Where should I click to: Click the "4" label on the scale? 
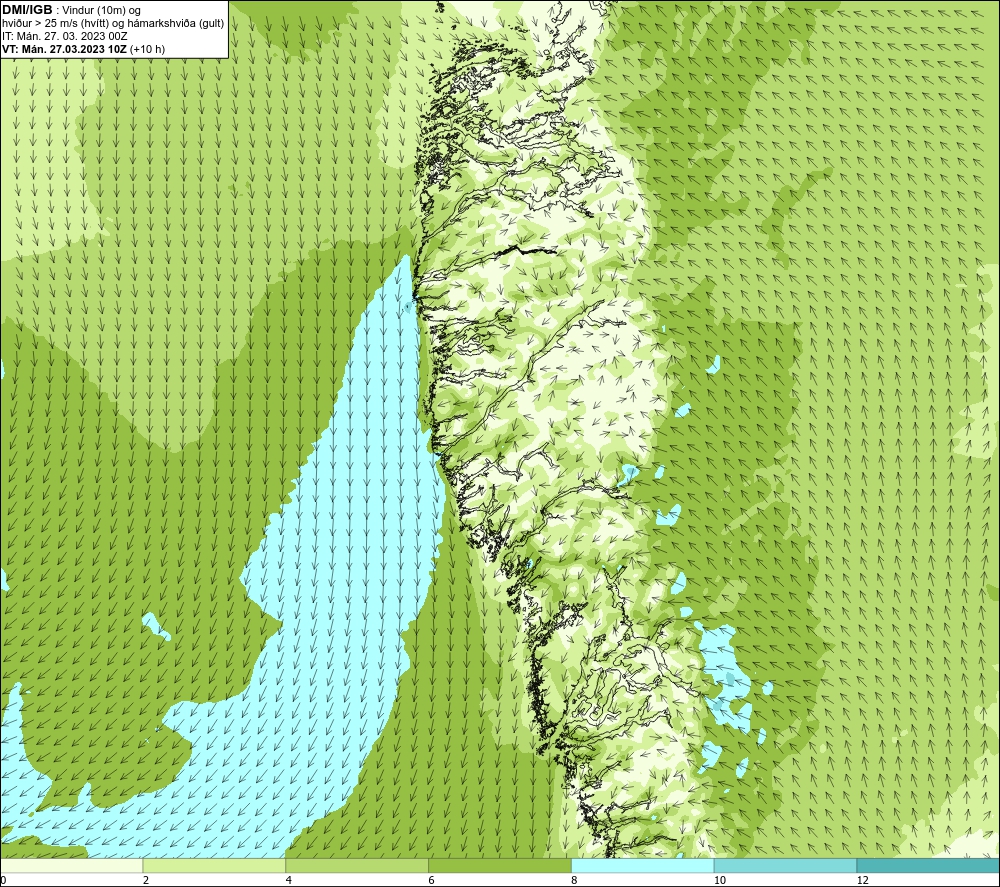(289, 880)
